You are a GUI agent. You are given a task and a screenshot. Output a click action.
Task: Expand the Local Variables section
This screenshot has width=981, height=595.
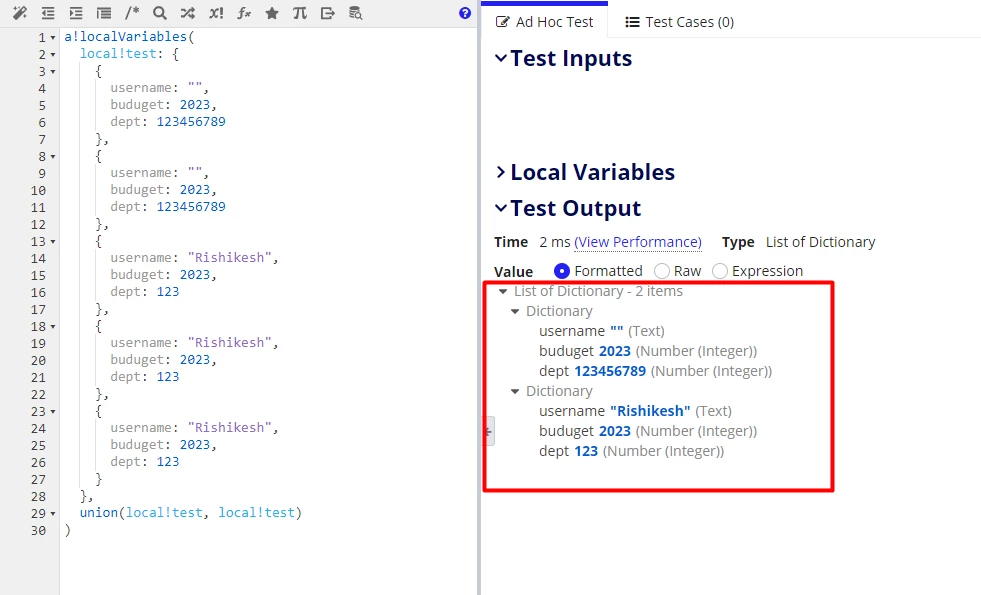(501, 172)
